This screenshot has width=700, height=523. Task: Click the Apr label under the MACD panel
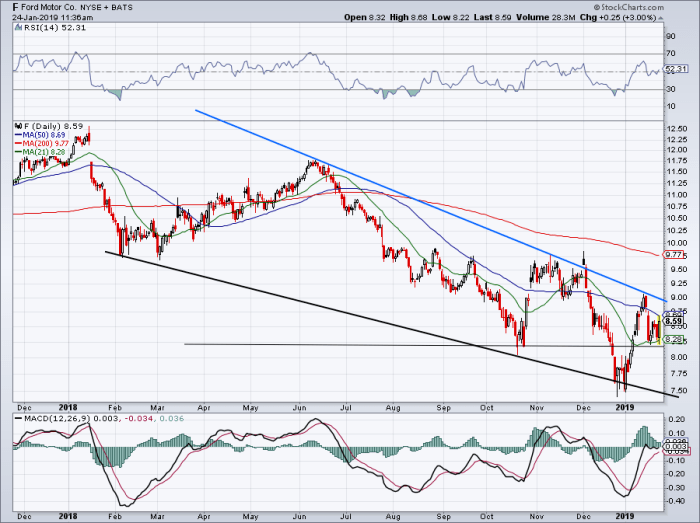pyautogui.click(x=204, y=516)
